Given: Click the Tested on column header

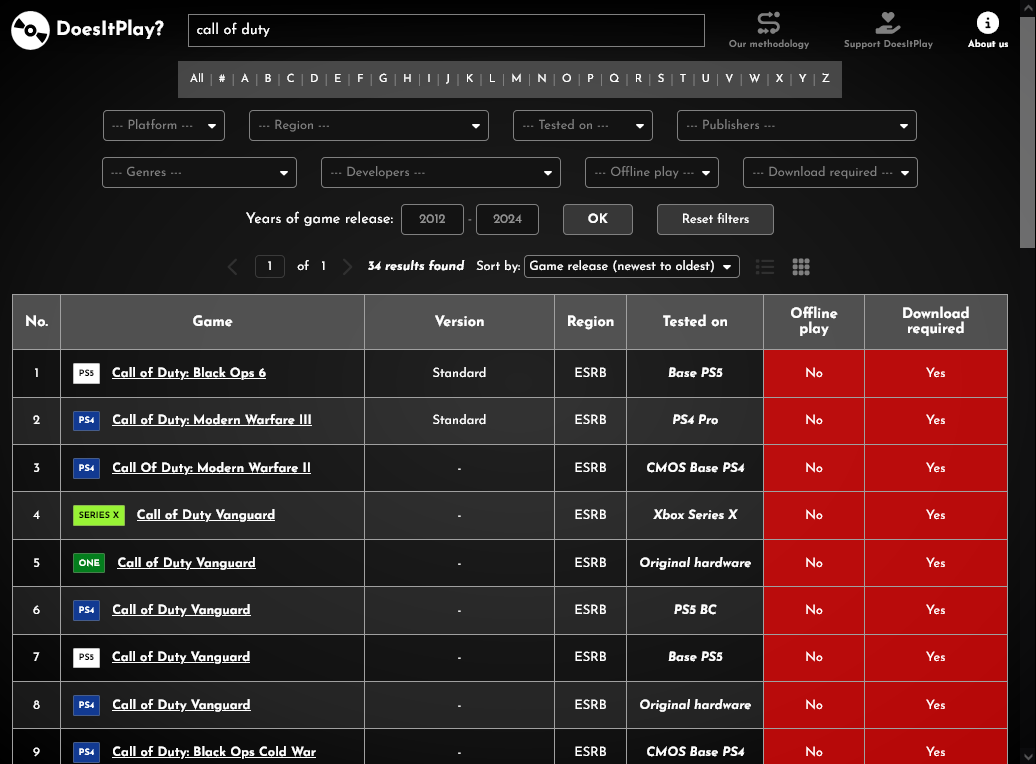Looking at the screenshot, I should (x=695, y=322).
